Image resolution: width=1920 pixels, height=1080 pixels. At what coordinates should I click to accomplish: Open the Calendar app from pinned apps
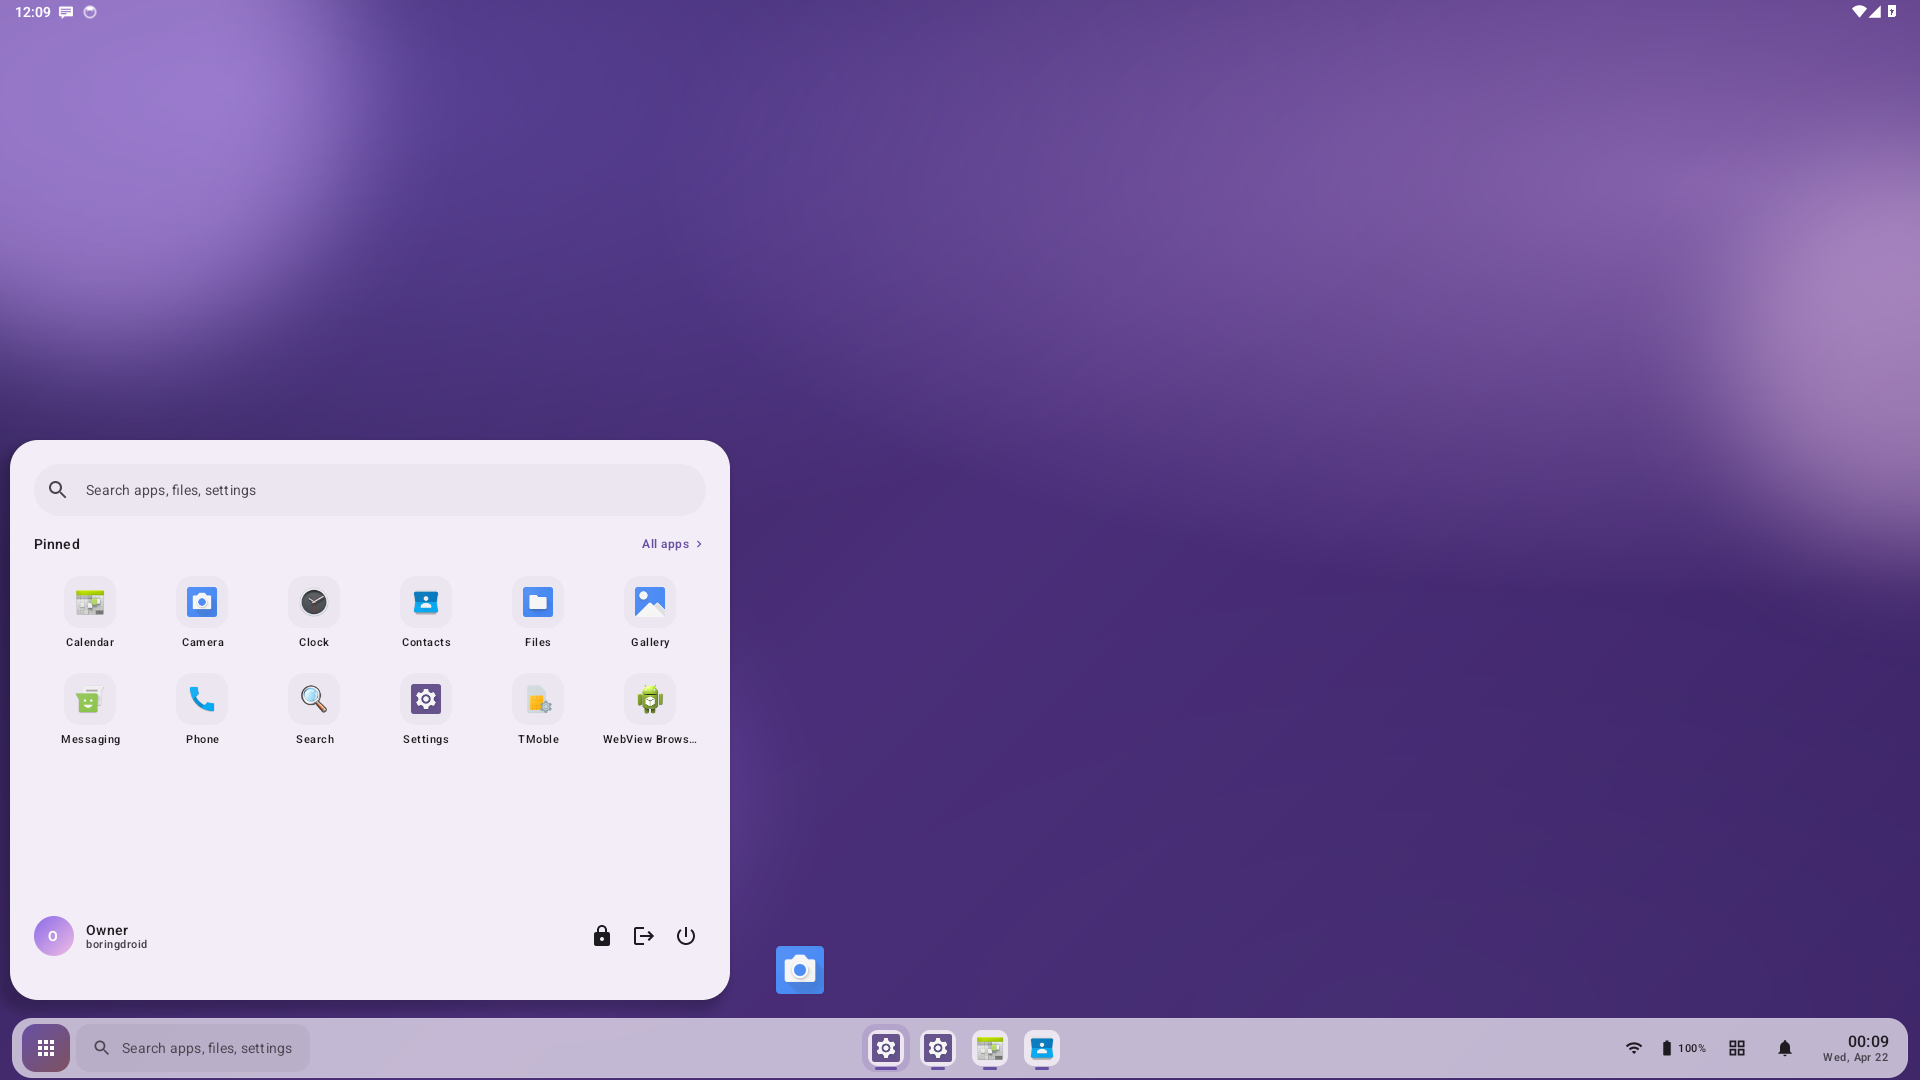90,603
